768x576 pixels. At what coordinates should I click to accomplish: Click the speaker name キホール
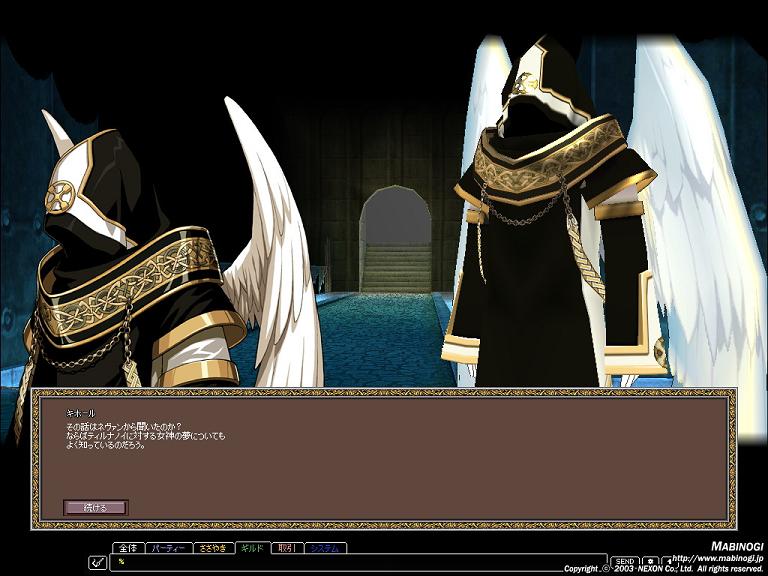tap(81, 413)
